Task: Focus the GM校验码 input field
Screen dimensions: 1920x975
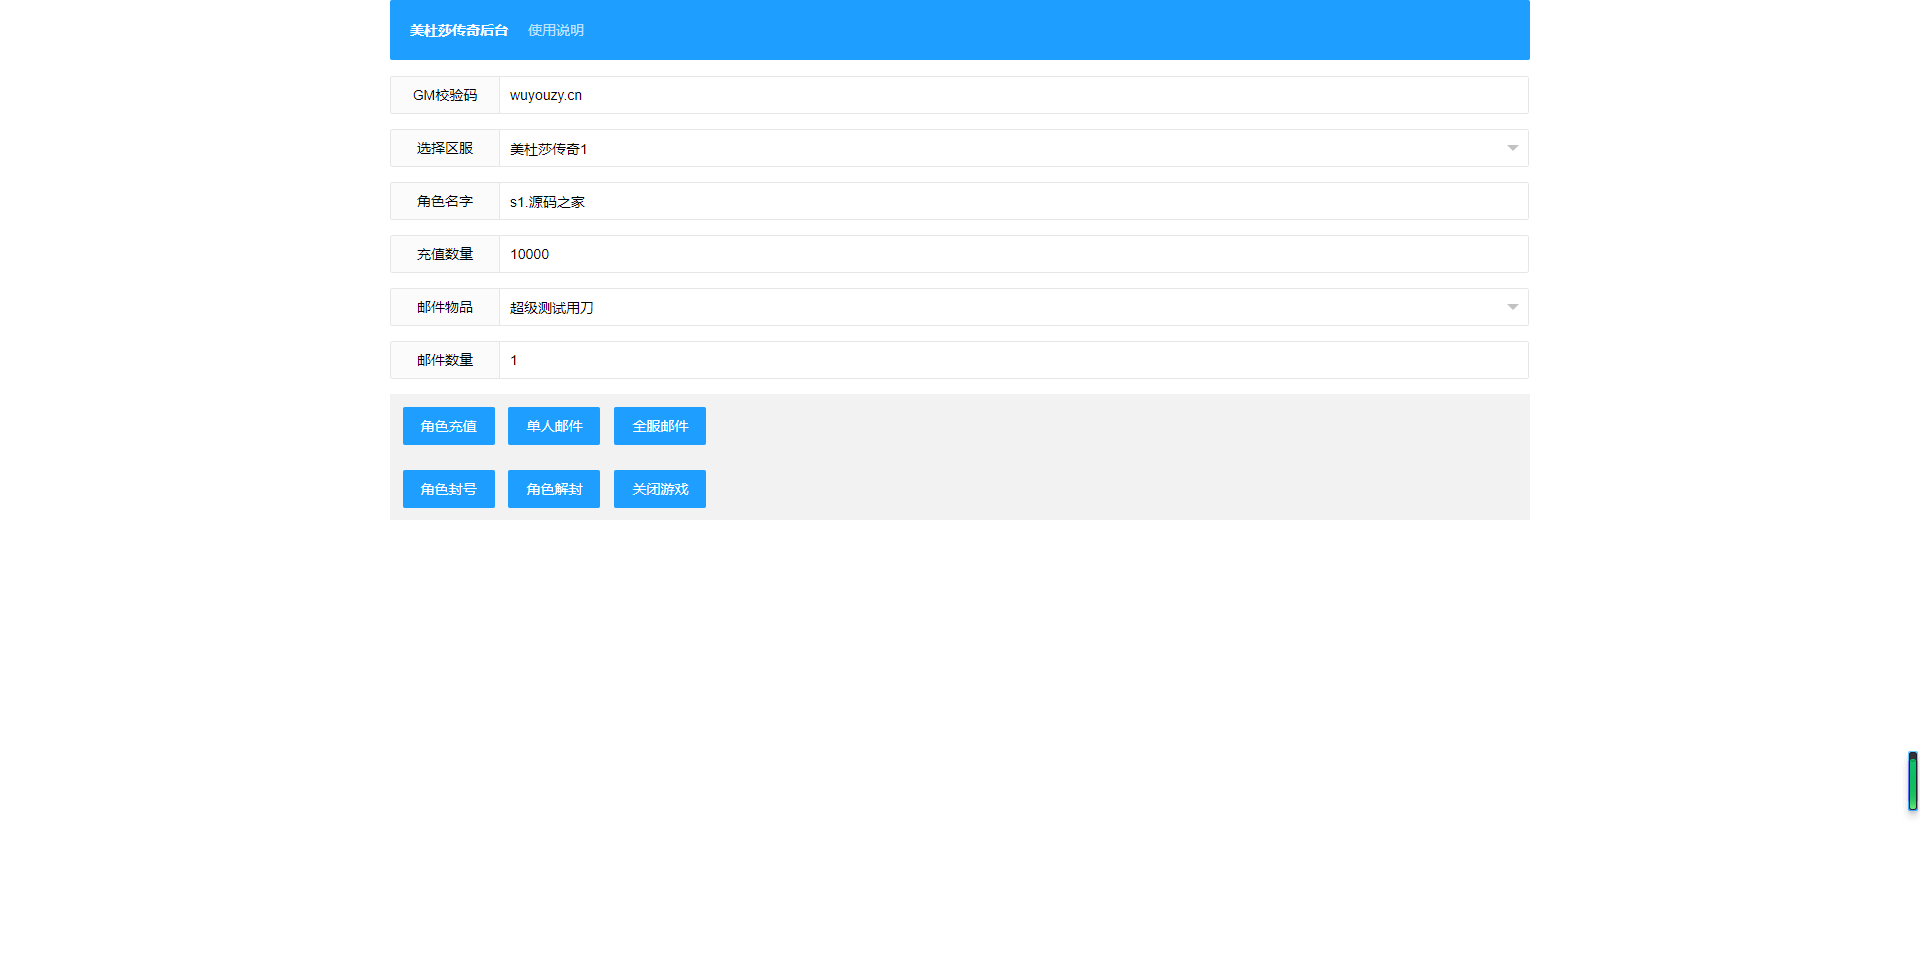Action: tap(1014, 95)
